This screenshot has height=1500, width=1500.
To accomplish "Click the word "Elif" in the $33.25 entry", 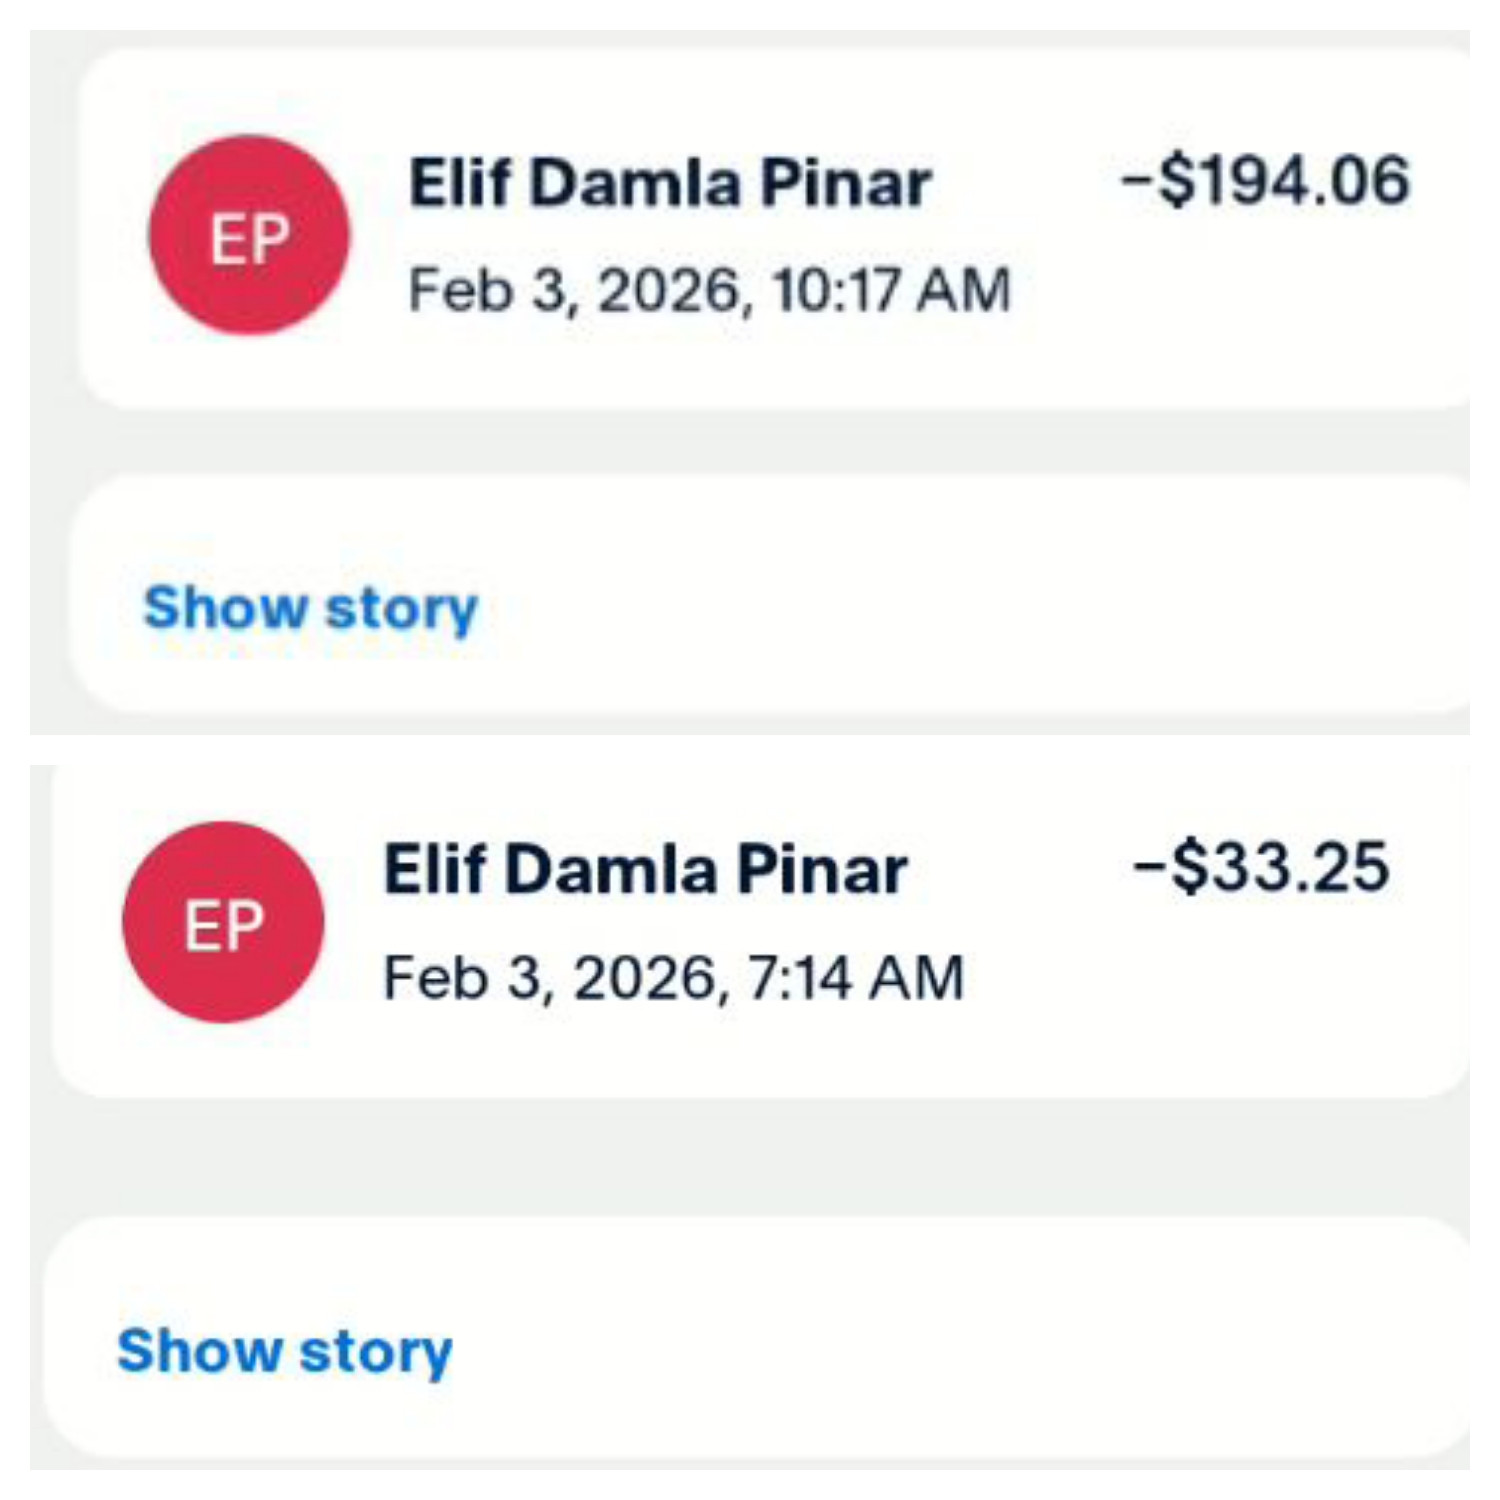I will (436, 869).
